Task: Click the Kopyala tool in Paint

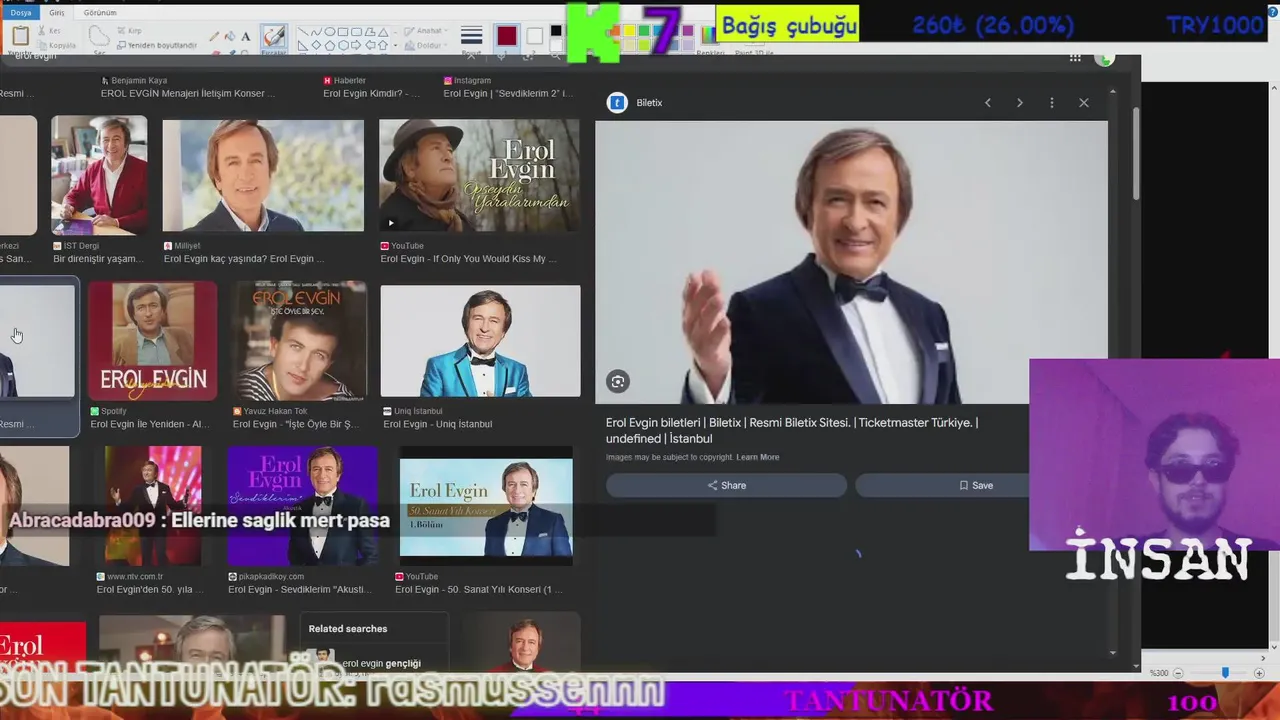Action: click(57, 45)
